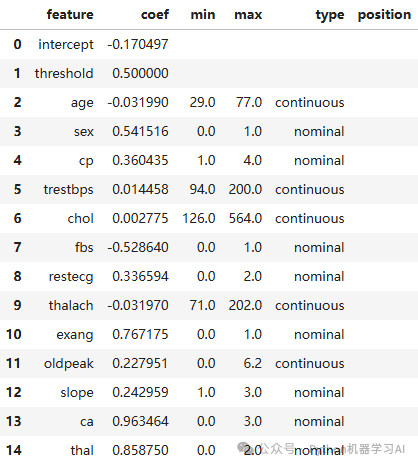Select row index 4 for cp

pyautogui.click(x=17, y=160)
